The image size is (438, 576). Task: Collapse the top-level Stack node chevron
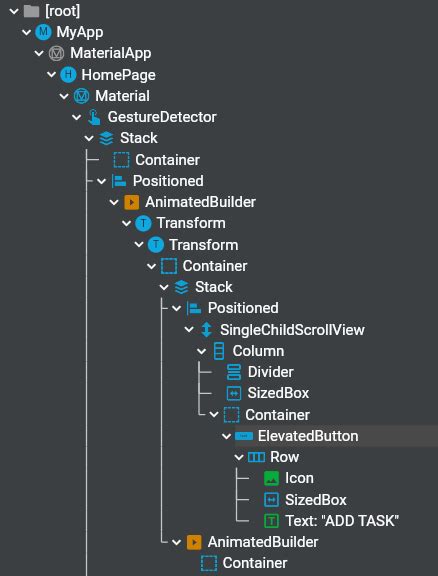[x=89, y=138]
